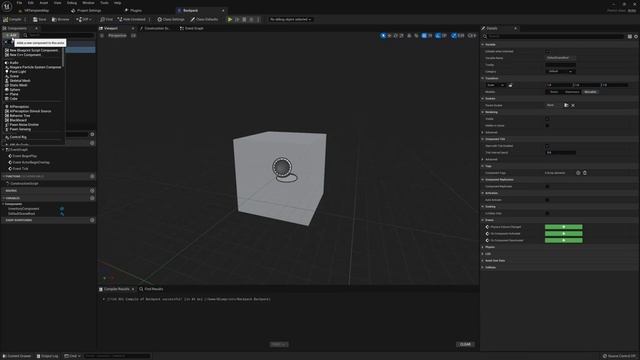640x360 pixels.
Task: Add new variable with plus button
Action: 92,198
